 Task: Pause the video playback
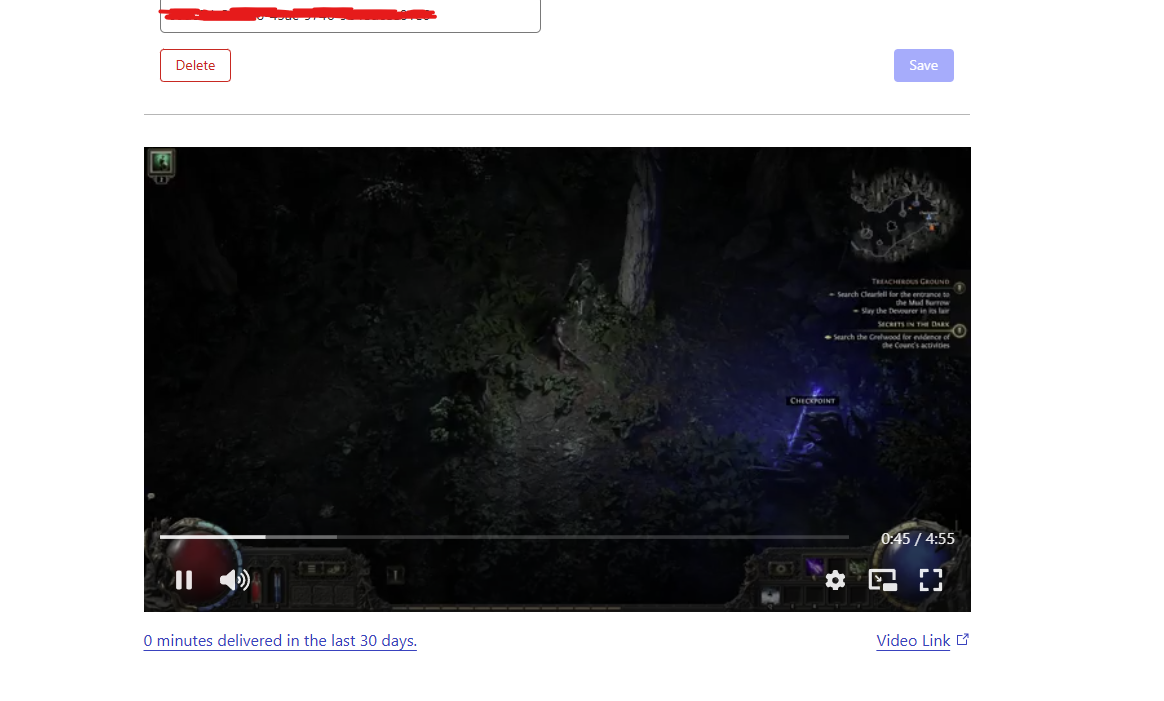184,580
